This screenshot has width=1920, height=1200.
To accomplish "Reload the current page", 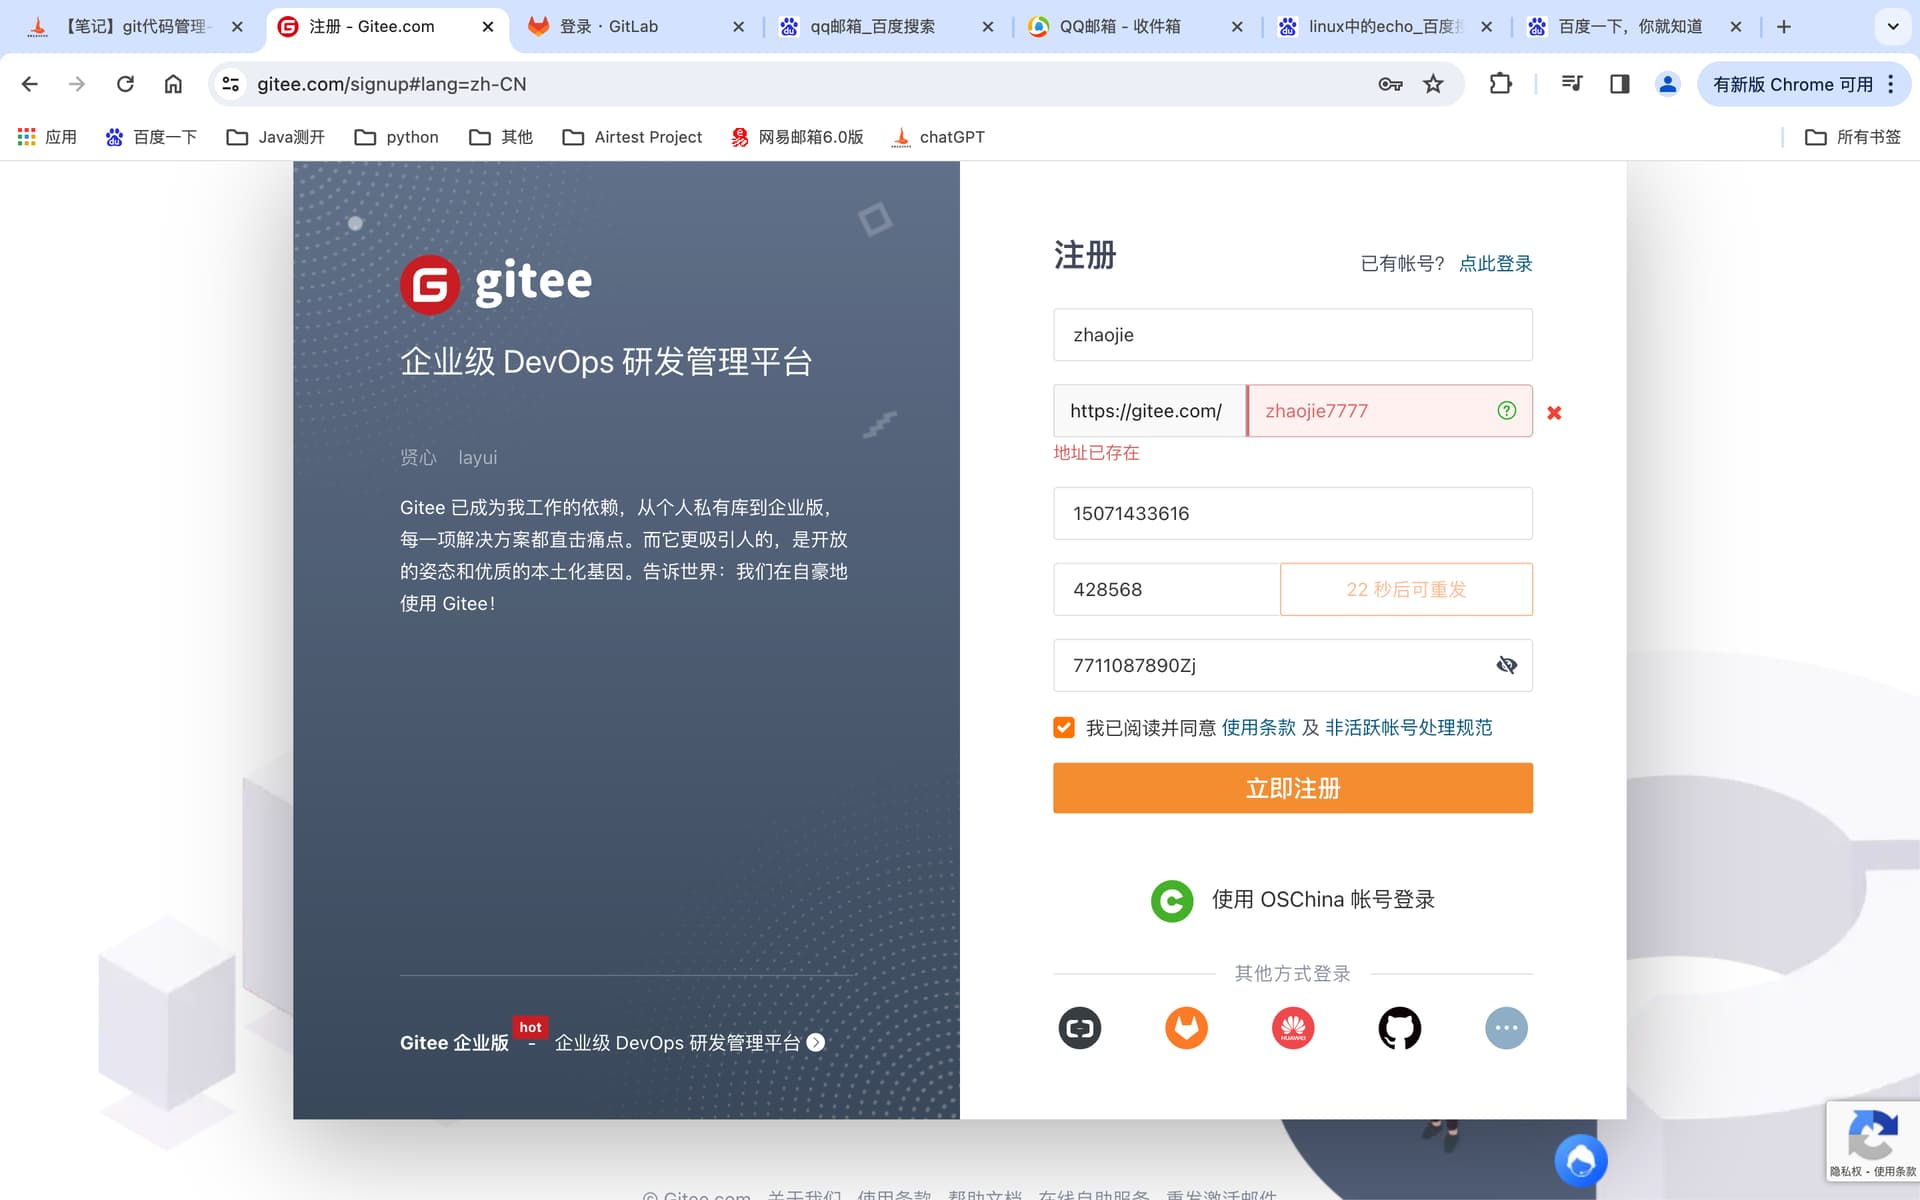I will [x=125, y=84].
